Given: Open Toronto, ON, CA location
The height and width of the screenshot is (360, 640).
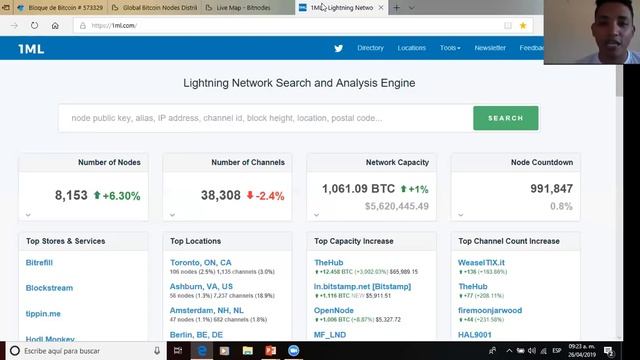Looking at the screenshot, I should tap(200, 262).
